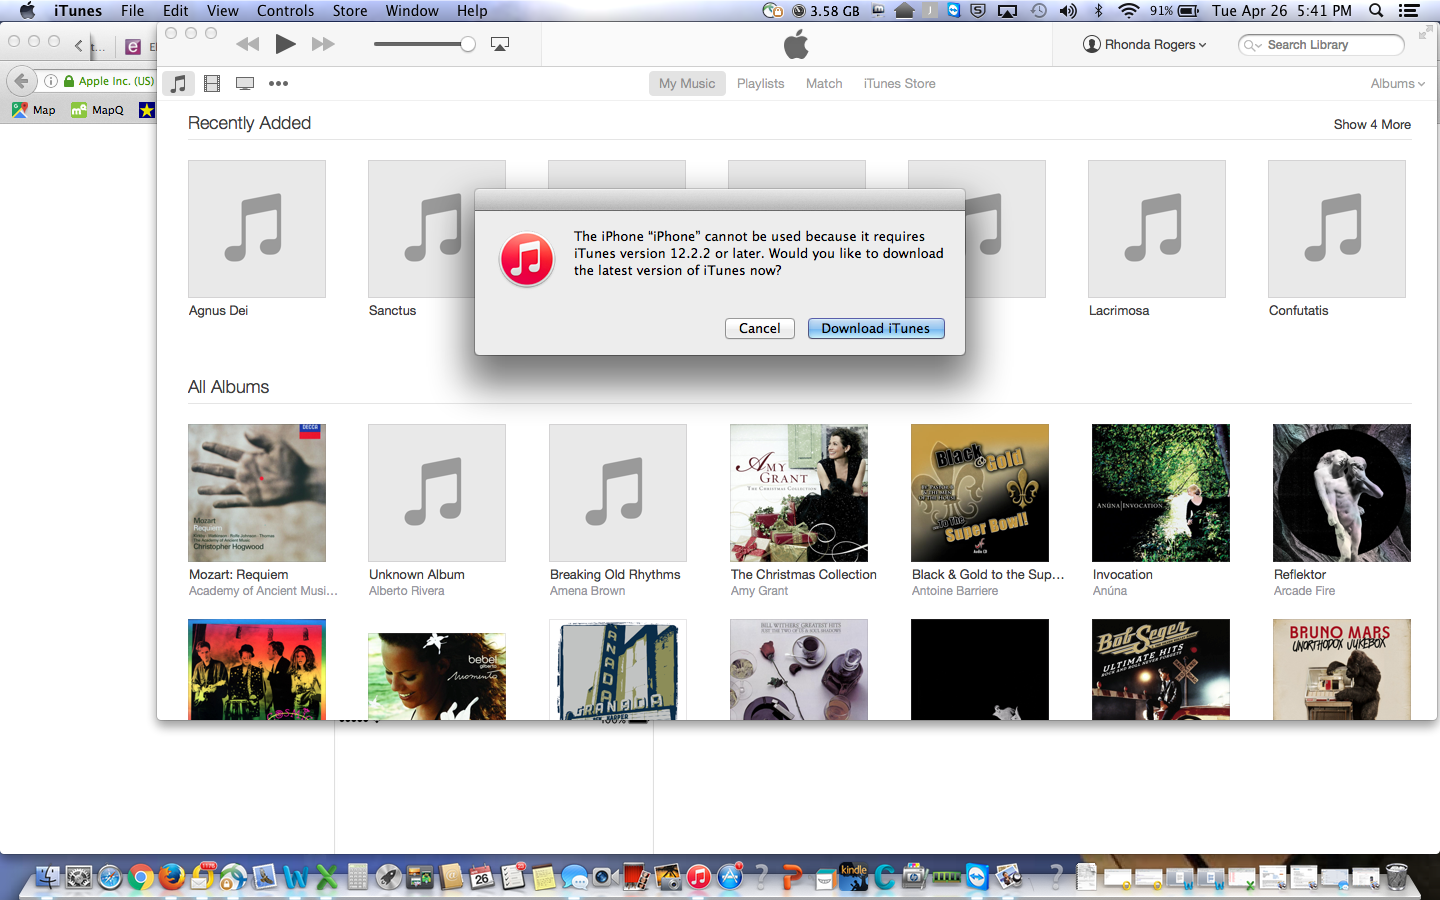Select the Agnus Dei recently added thumbnail
Screen dimensions: 1440x900
point(257,229)
